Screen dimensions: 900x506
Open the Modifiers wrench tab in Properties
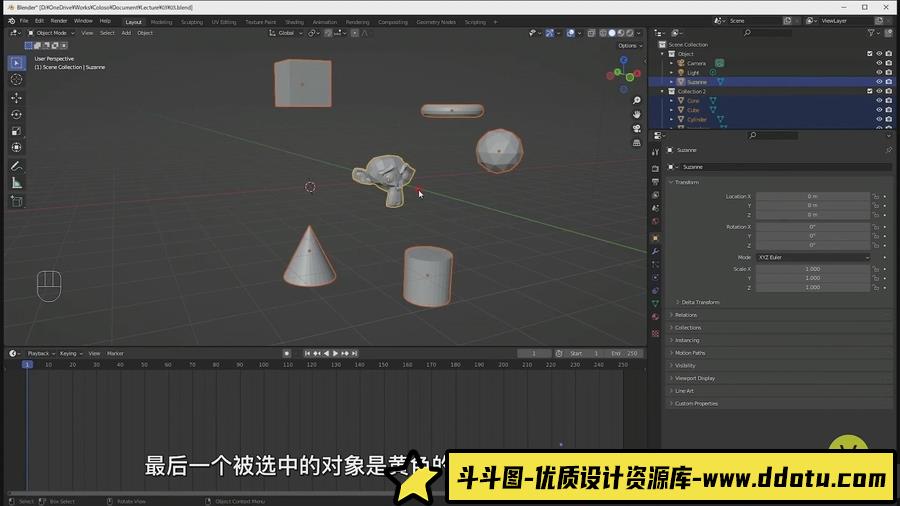coord(655,251)
